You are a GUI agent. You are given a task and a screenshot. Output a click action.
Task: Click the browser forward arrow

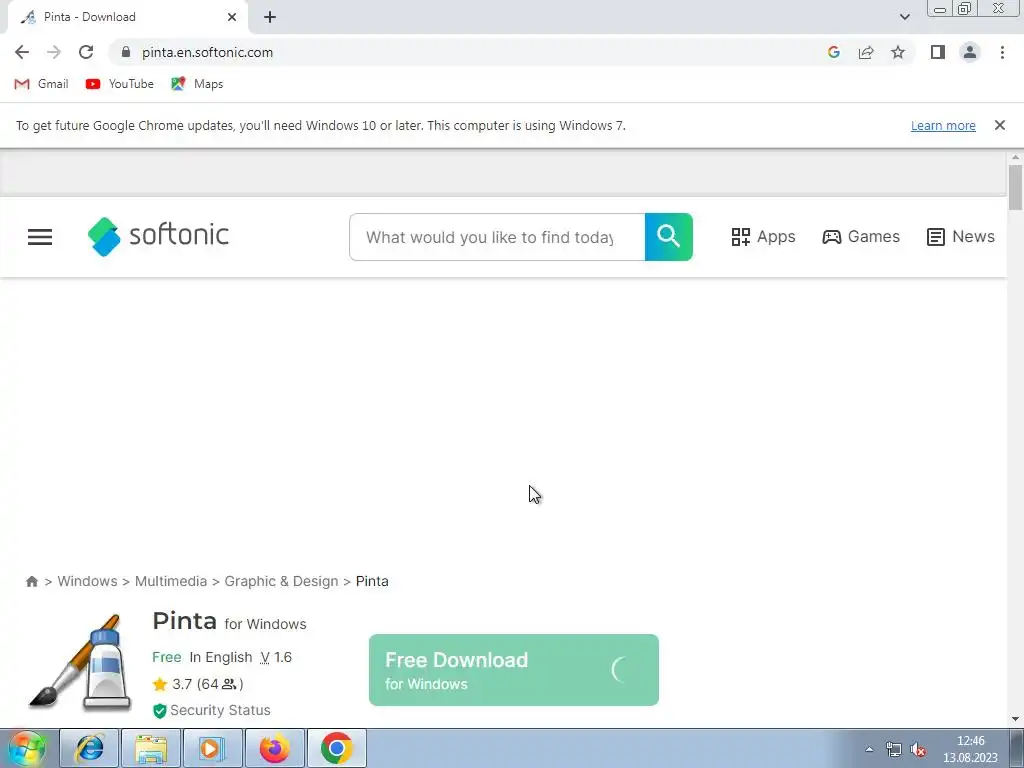54,52
